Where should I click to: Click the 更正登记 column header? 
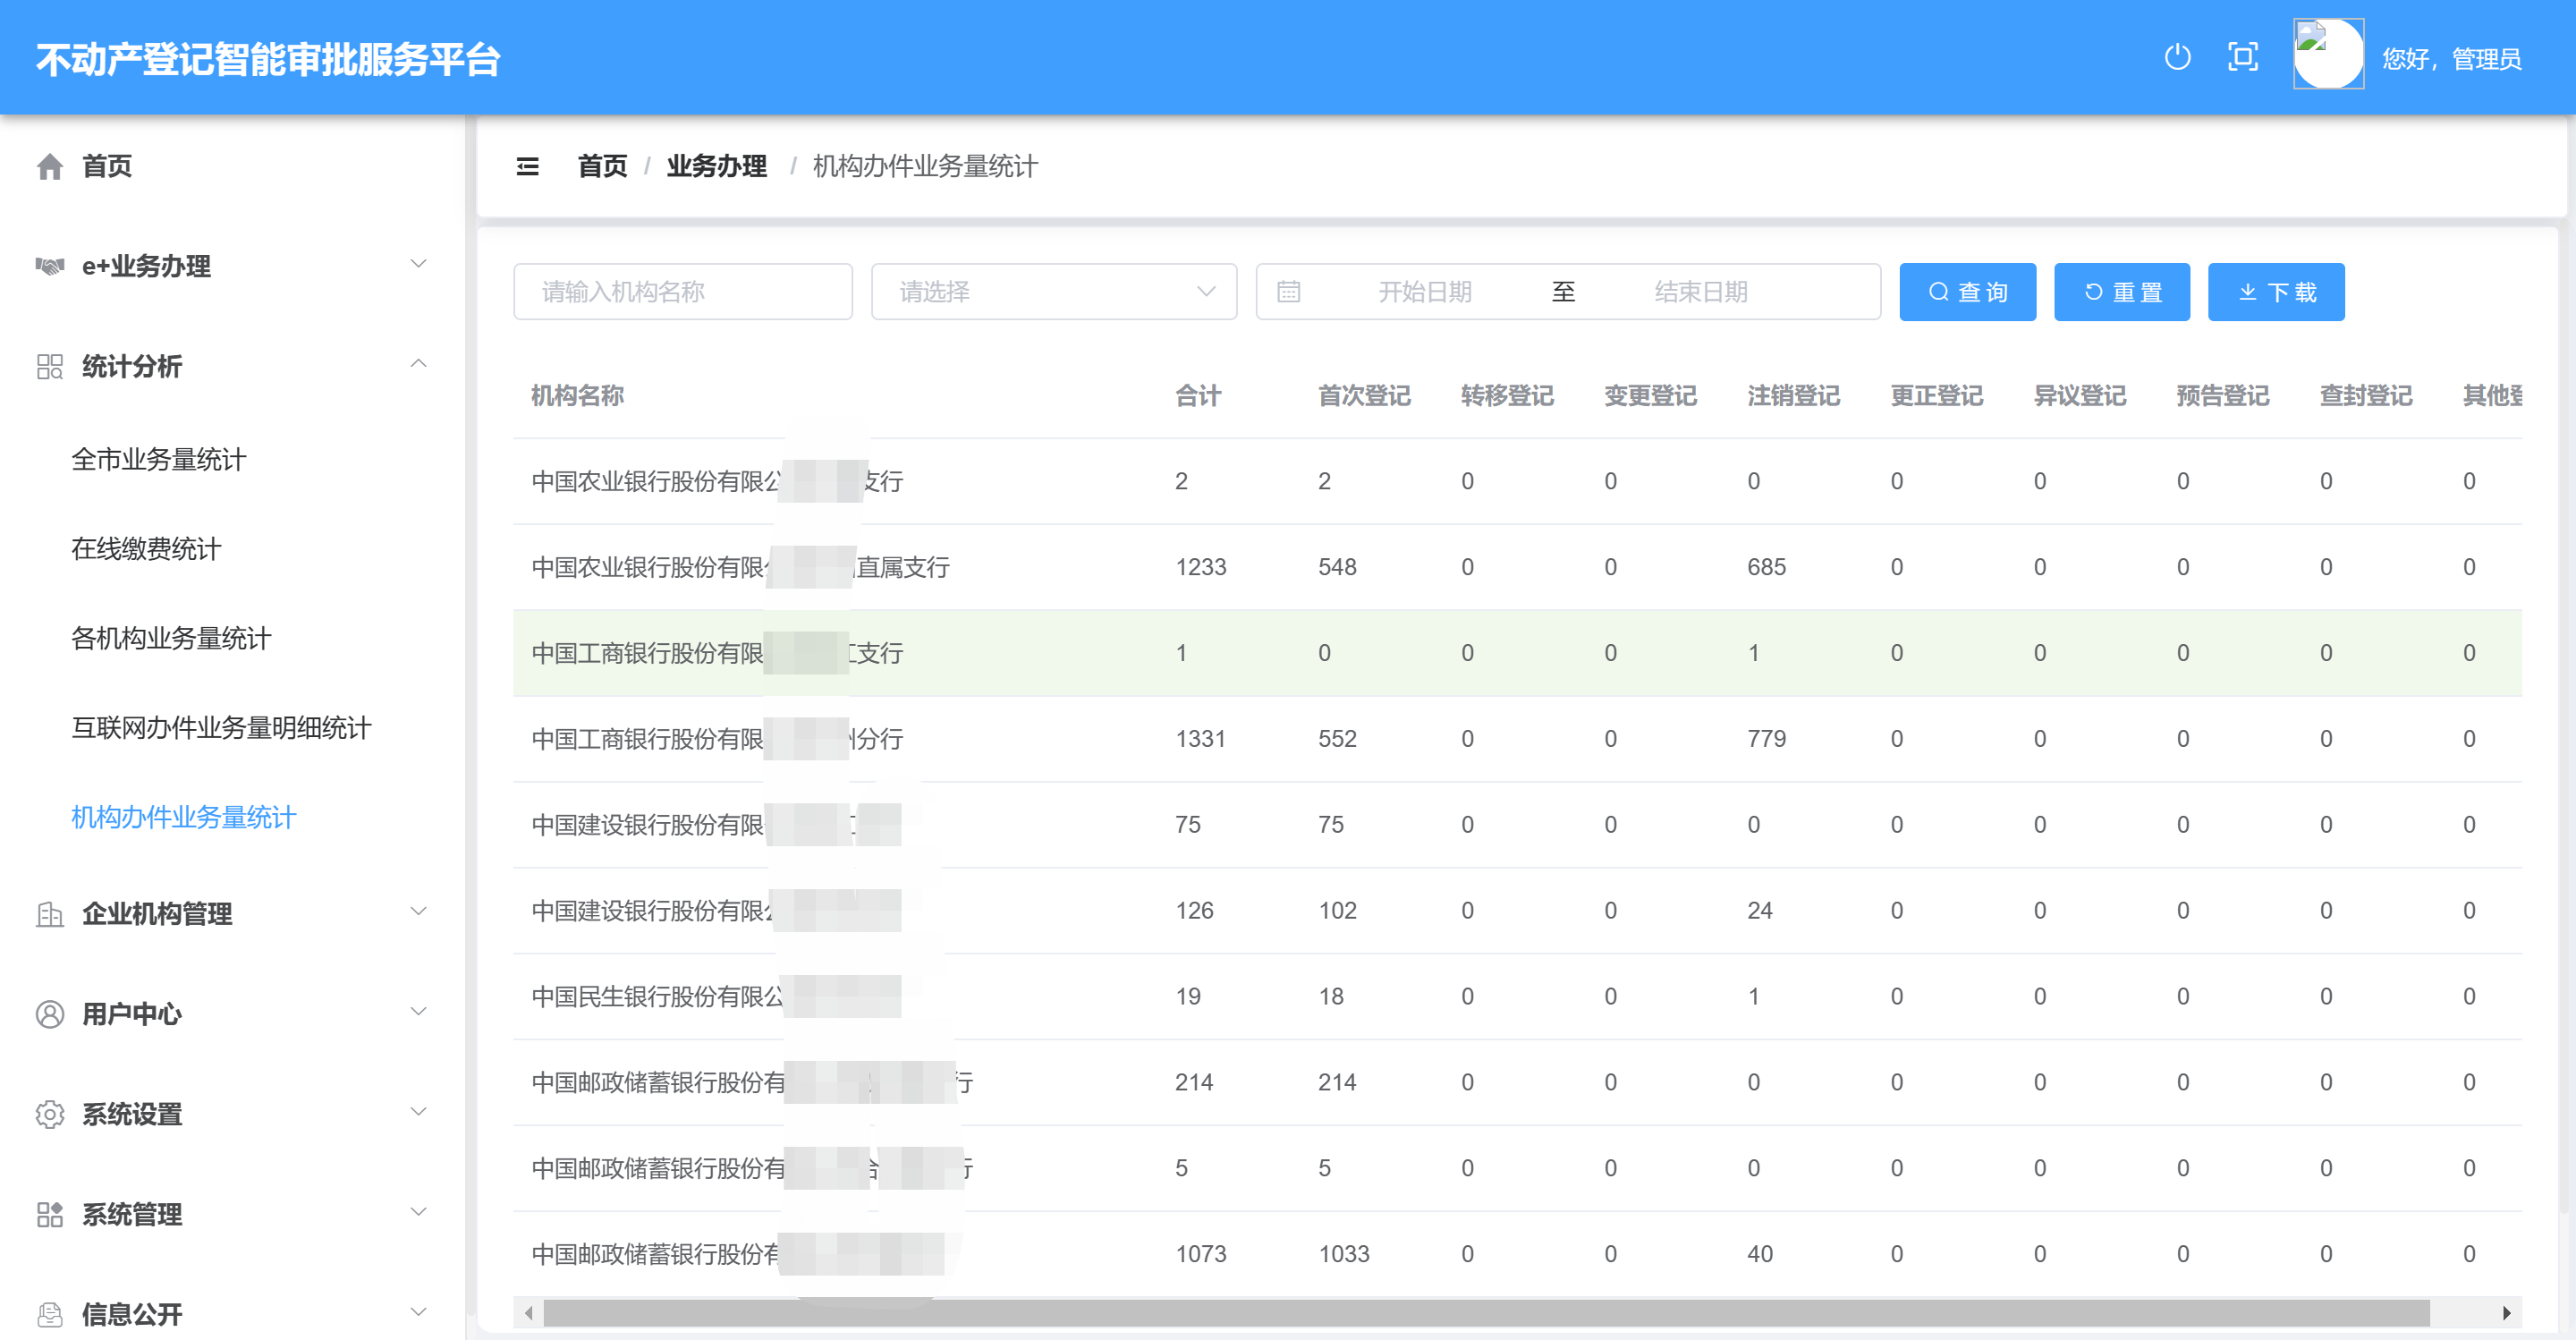point(1936,396)
